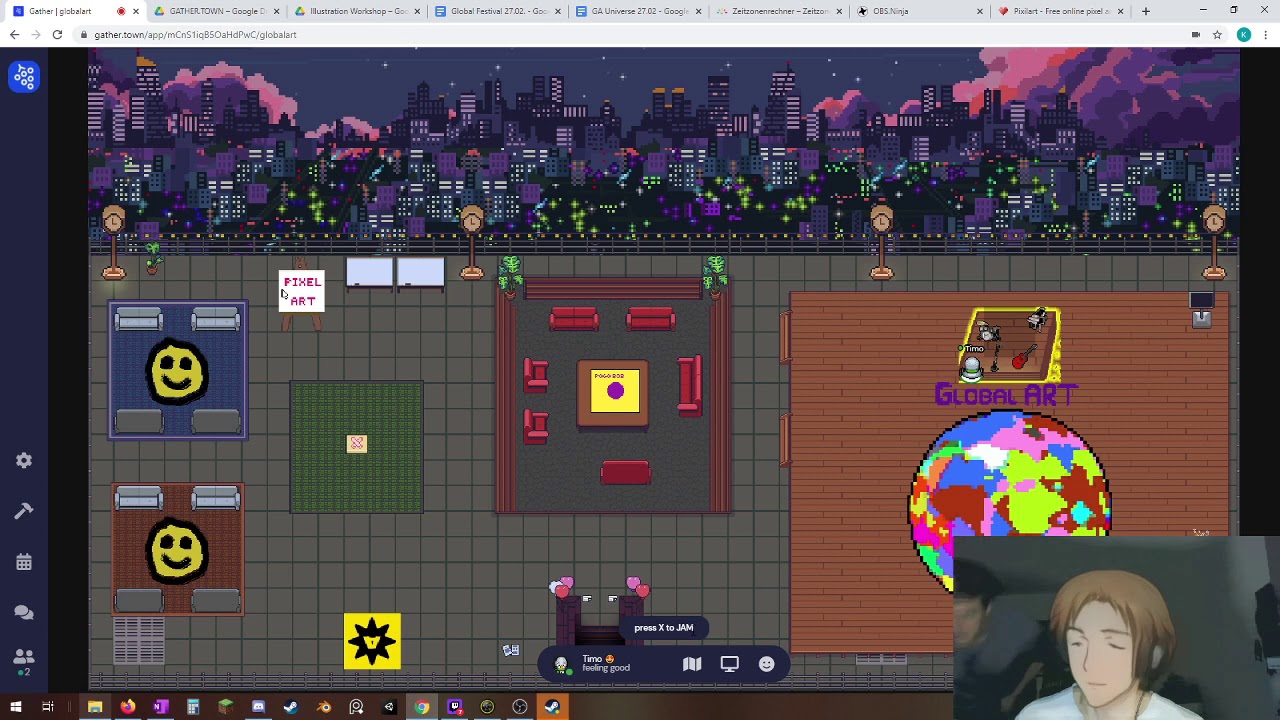Open the Gather settings gear
This screenshot has width=1280, height=720.
pos(24,460)
